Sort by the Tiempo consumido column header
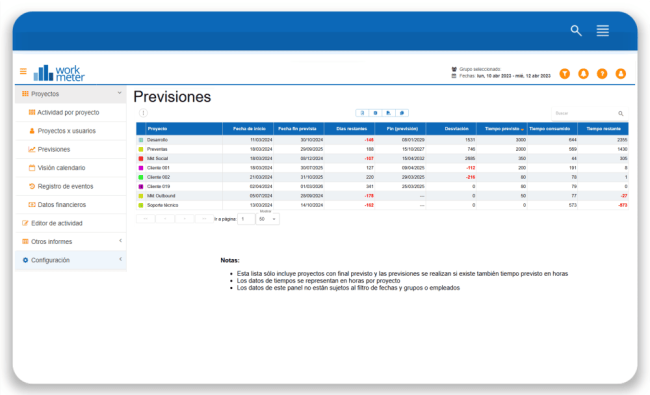Viewport: 650px width, 395px height. 552,129
